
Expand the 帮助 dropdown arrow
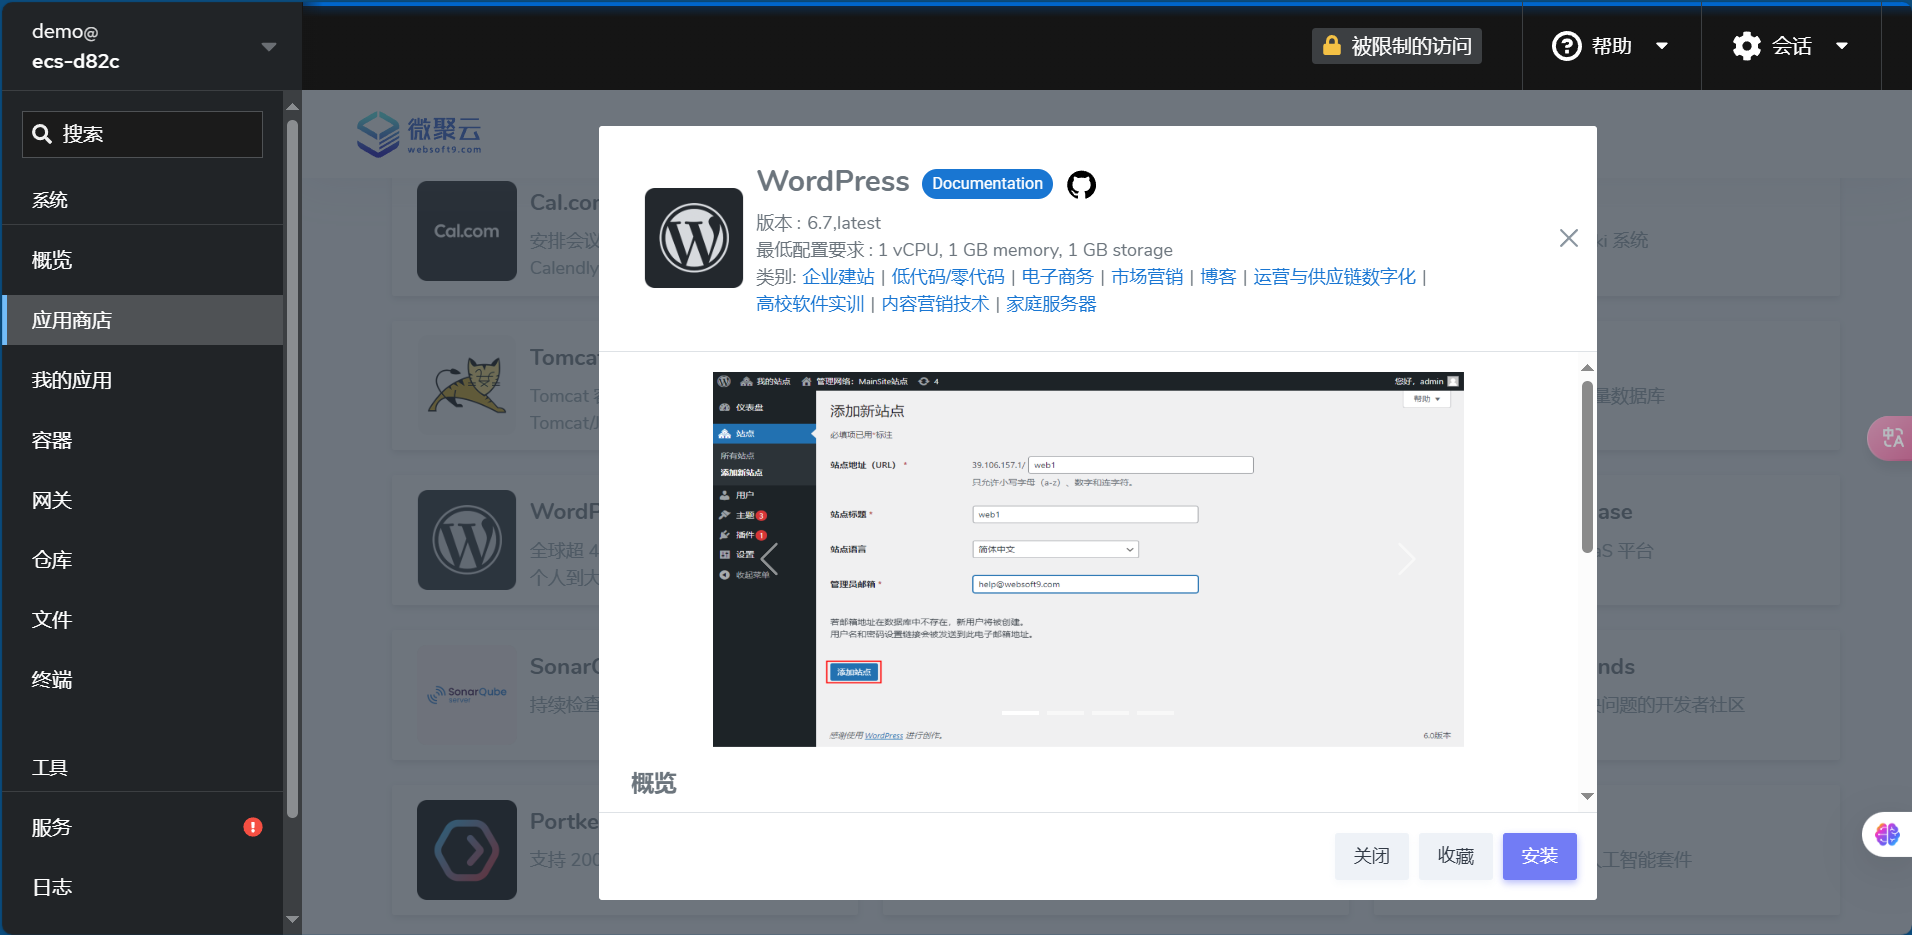[1662, 46]
